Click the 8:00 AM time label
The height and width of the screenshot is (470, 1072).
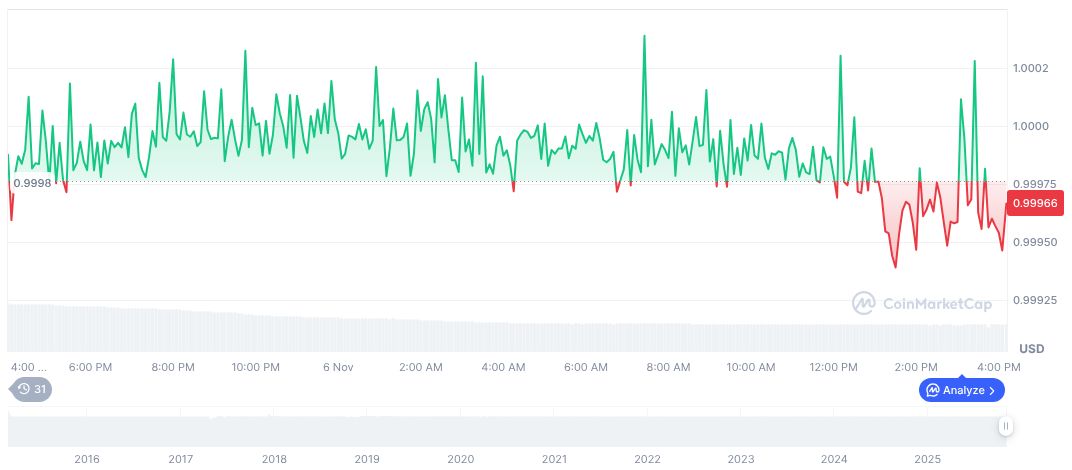pos(668,367)
